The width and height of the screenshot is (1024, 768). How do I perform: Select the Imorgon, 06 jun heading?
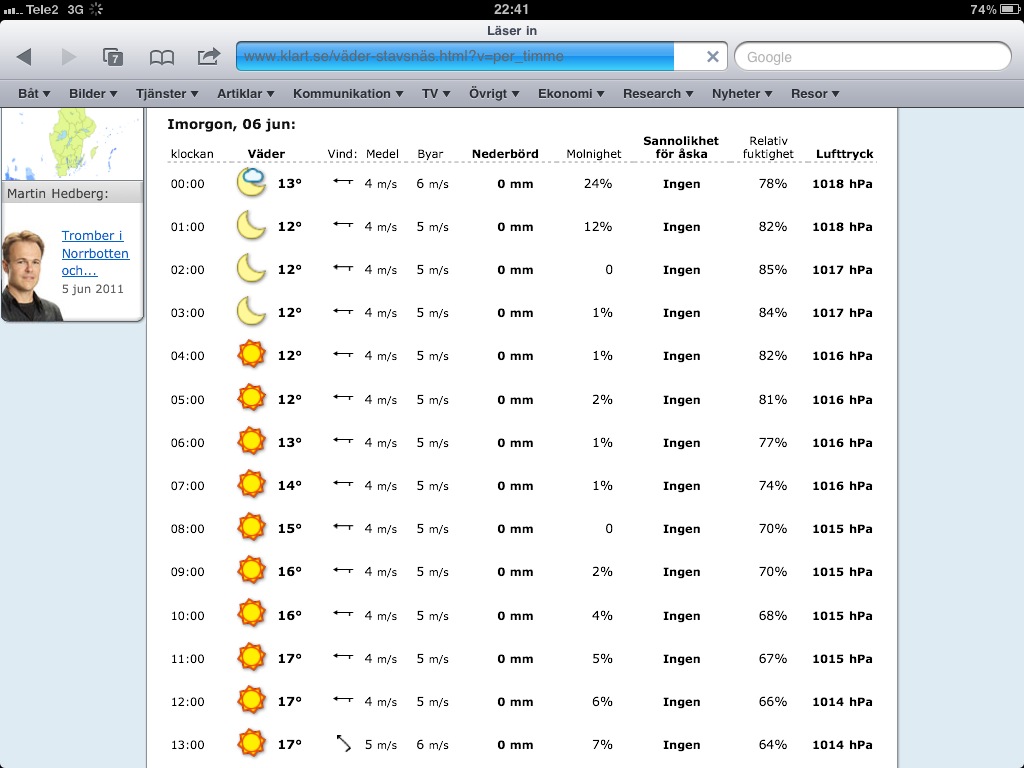(231, 124)
